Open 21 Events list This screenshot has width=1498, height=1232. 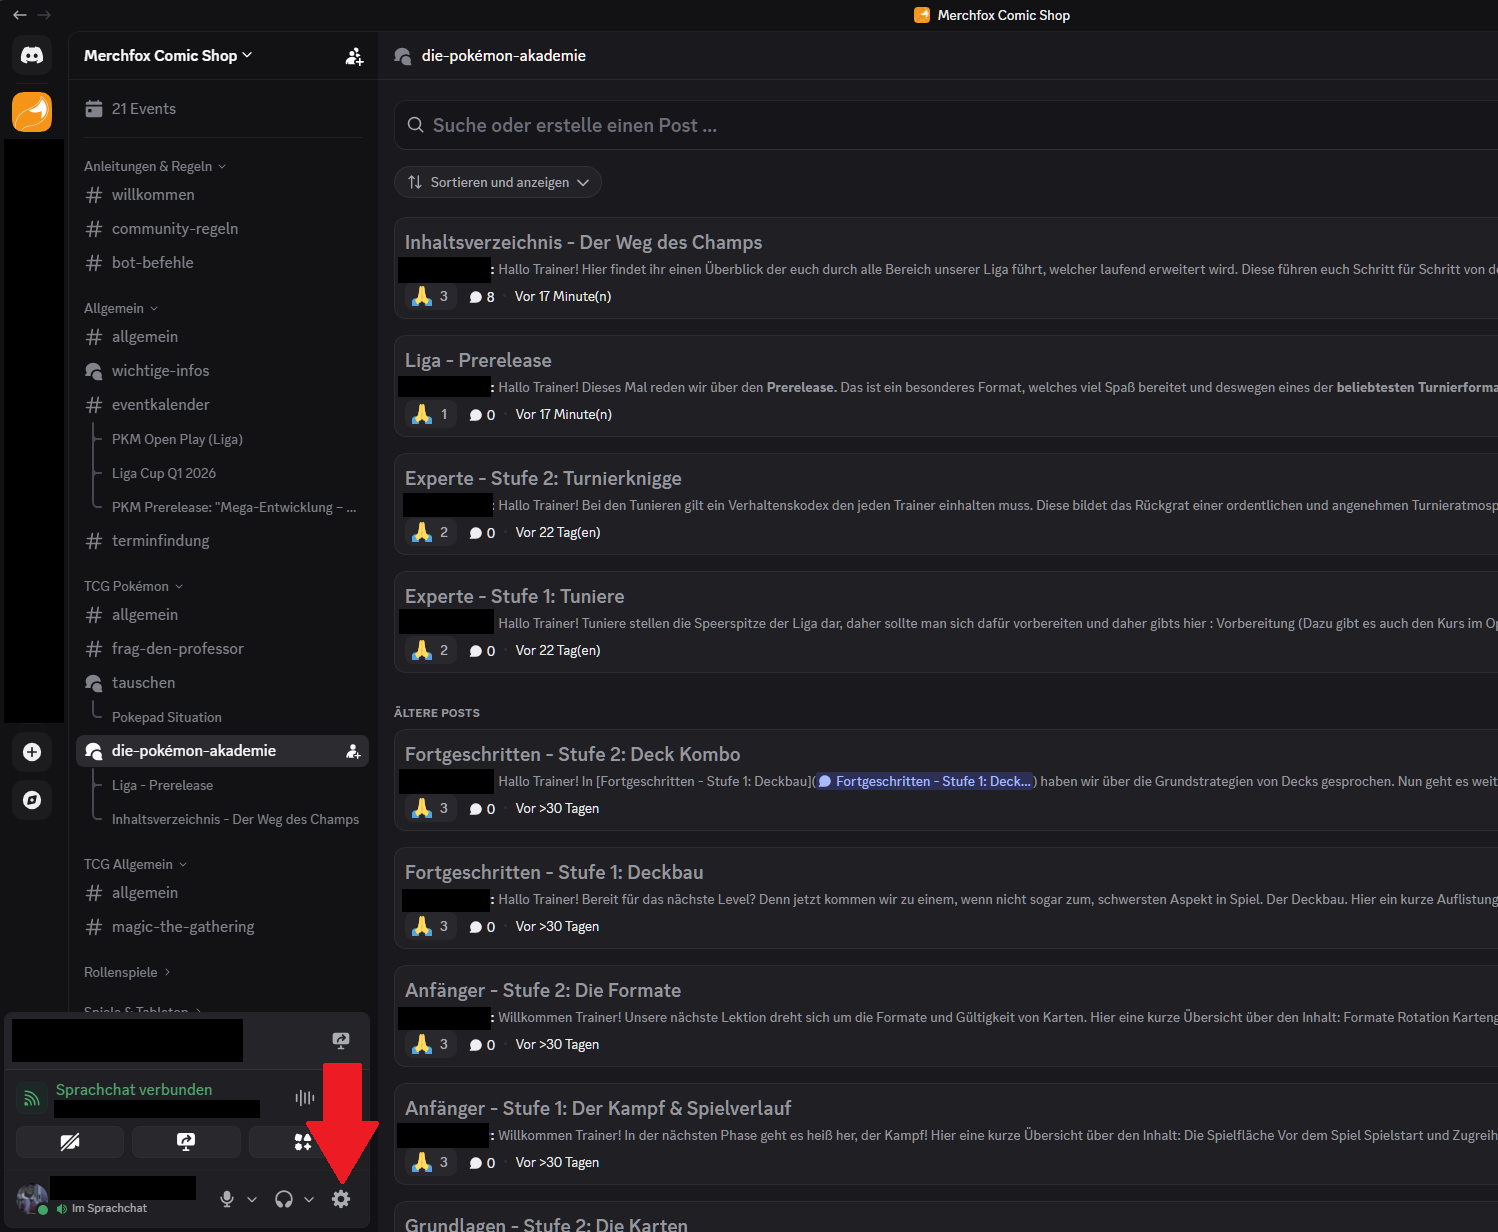(x=143, y=109)
